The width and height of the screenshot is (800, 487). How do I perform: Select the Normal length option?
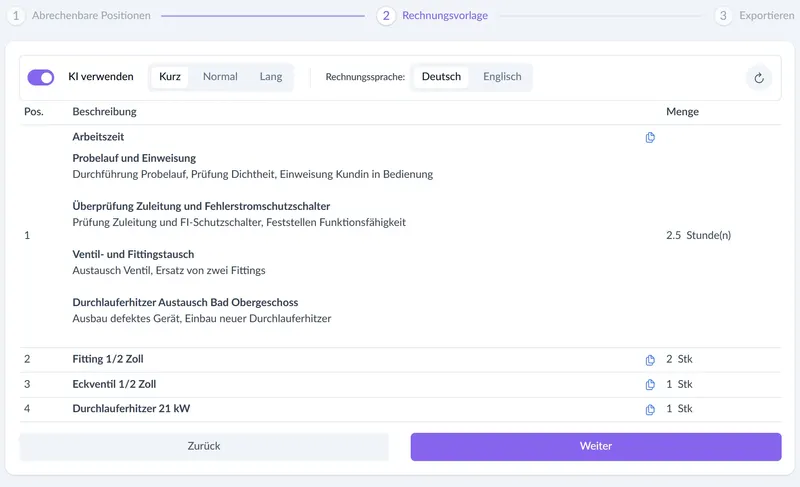(220, 76)
